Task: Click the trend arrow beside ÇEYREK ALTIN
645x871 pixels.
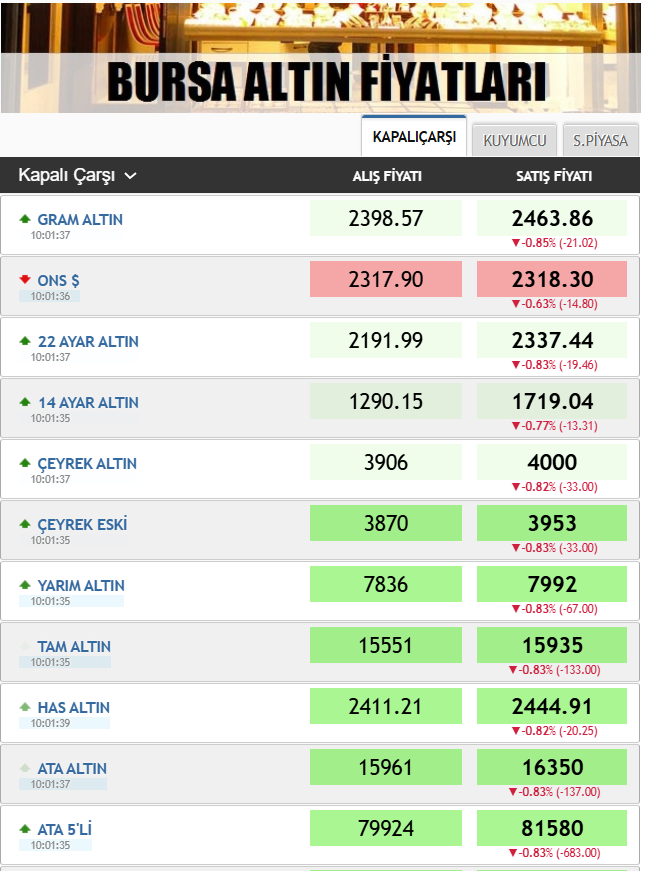Action: [x=25, y=463]
